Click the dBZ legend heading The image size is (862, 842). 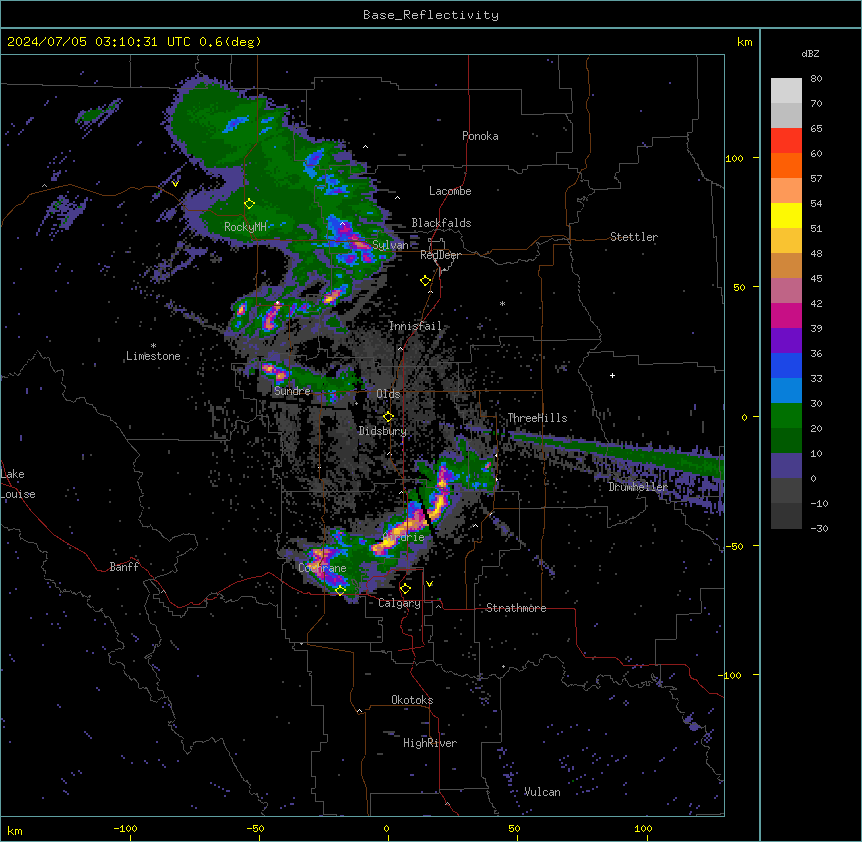(x=810, y=54)
